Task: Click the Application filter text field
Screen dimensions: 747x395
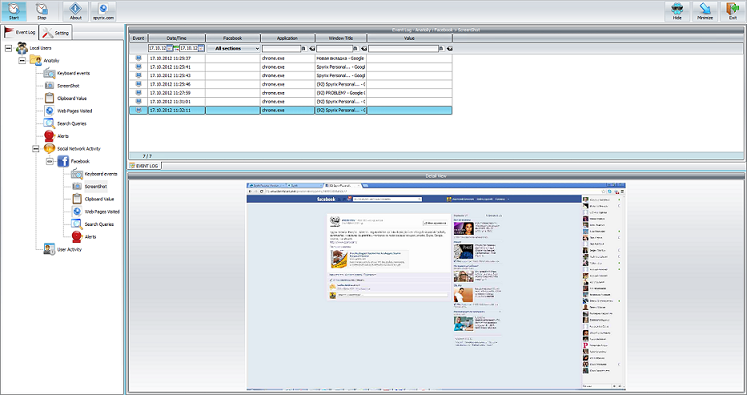Action: (282, 49)
